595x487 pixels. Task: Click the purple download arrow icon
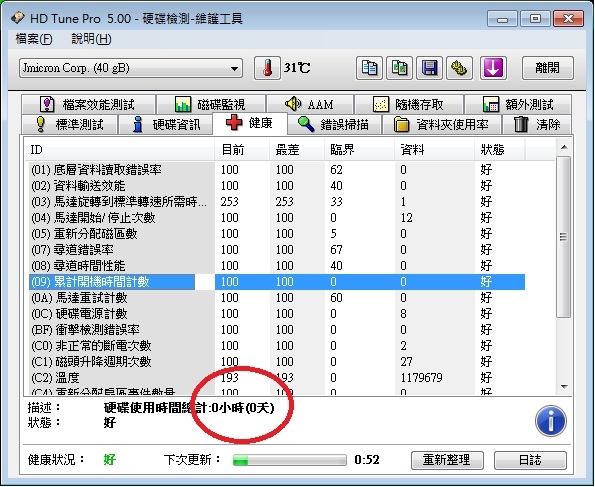pyautogui.click(x=493, y=68)
